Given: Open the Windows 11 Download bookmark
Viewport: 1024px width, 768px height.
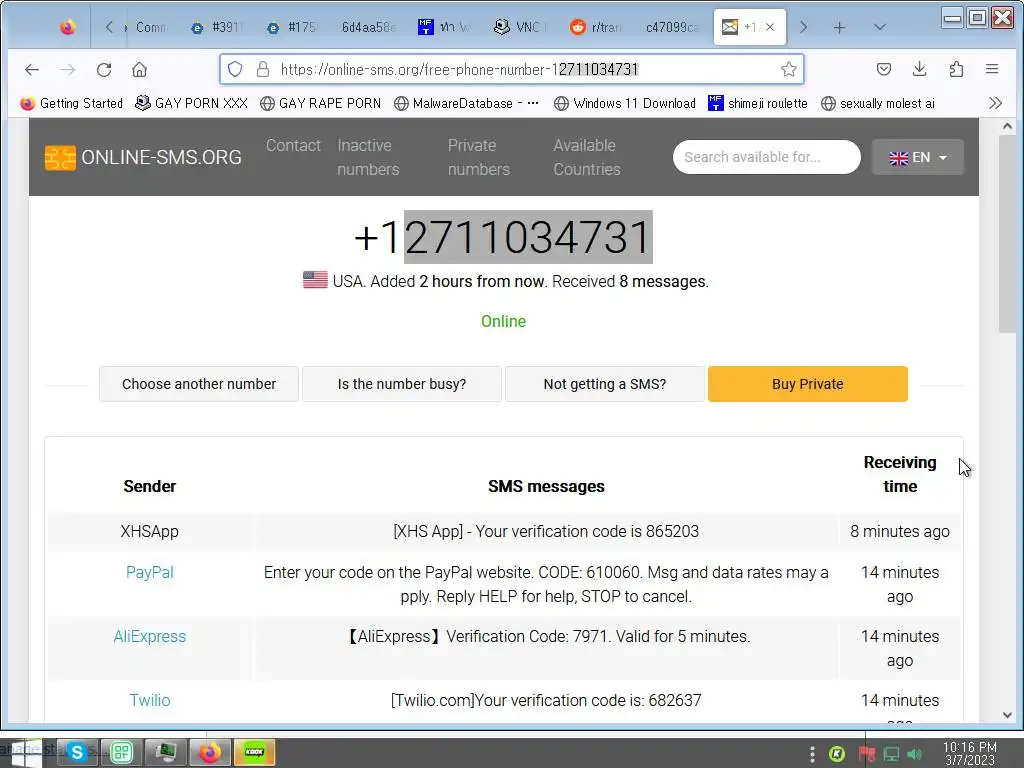Looking at the screenshot, I should (624, 103).
